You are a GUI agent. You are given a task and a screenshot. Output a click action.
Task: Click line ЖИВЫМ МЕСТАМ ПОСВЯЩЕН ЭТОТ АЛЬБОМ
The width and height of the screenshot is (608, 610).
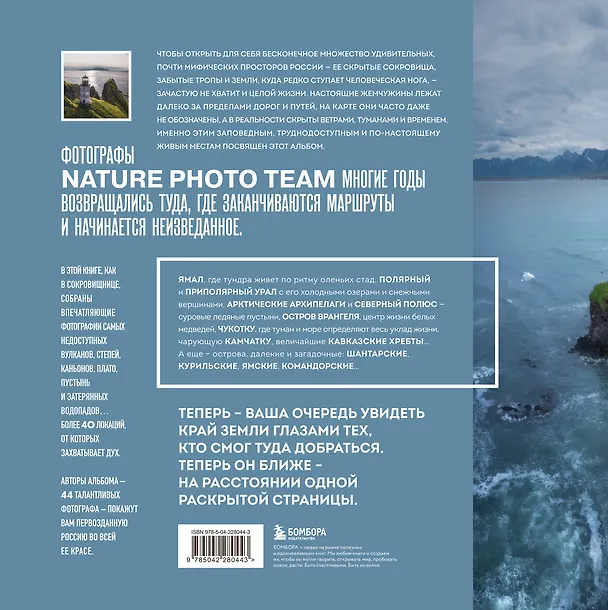tap(240, 146)
